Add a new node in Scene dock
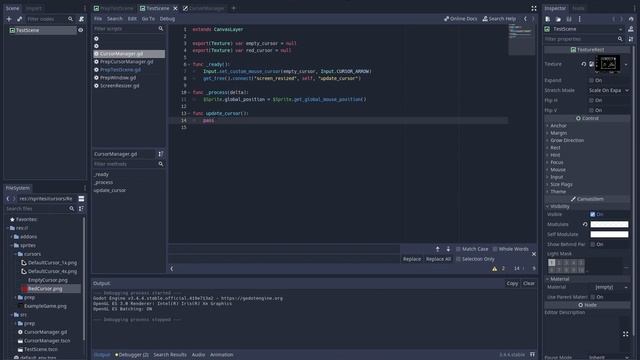Screen dimensions: 640x360 pos(9,19)
